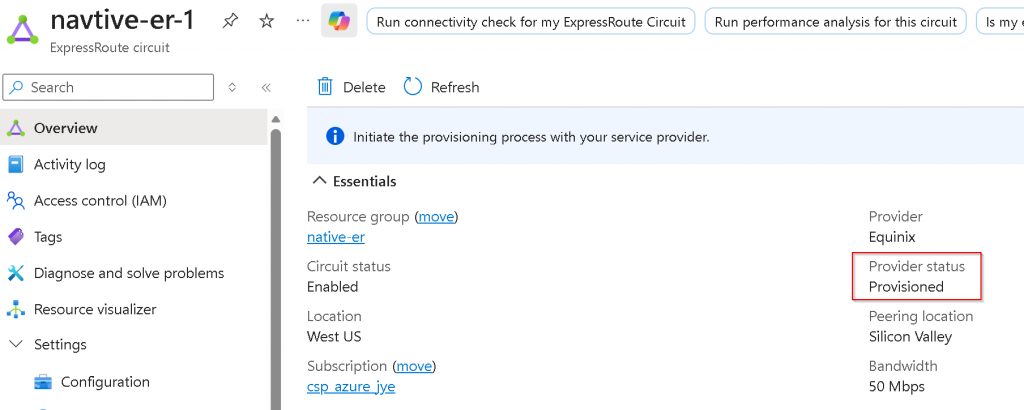
Task: Open Configuration under Settings
Action: (x=105, y=381)
